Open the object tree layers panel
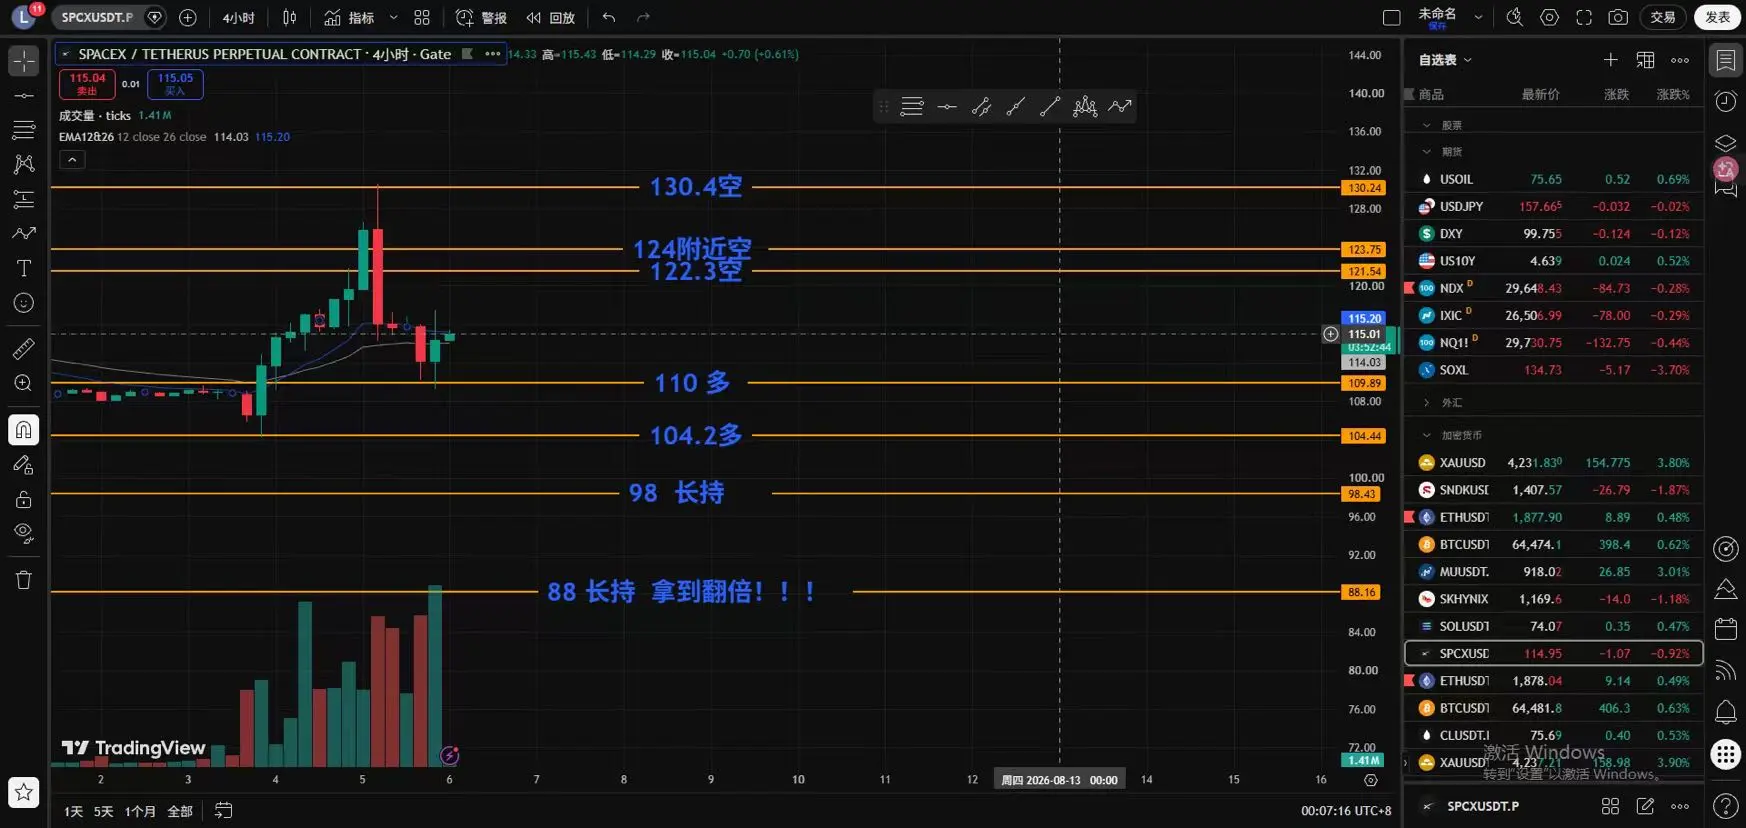This screenshot has width=1746, height=828. [1726, 143]
